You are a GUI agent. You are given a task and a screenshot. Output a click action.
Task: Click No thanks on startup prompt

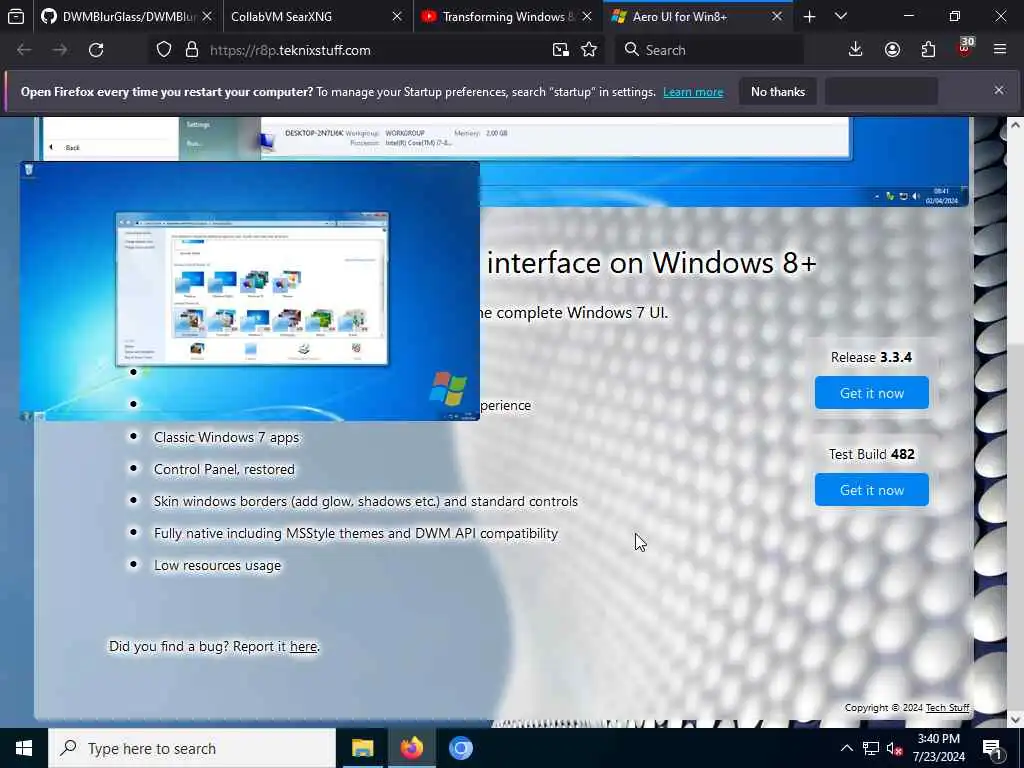778,91
